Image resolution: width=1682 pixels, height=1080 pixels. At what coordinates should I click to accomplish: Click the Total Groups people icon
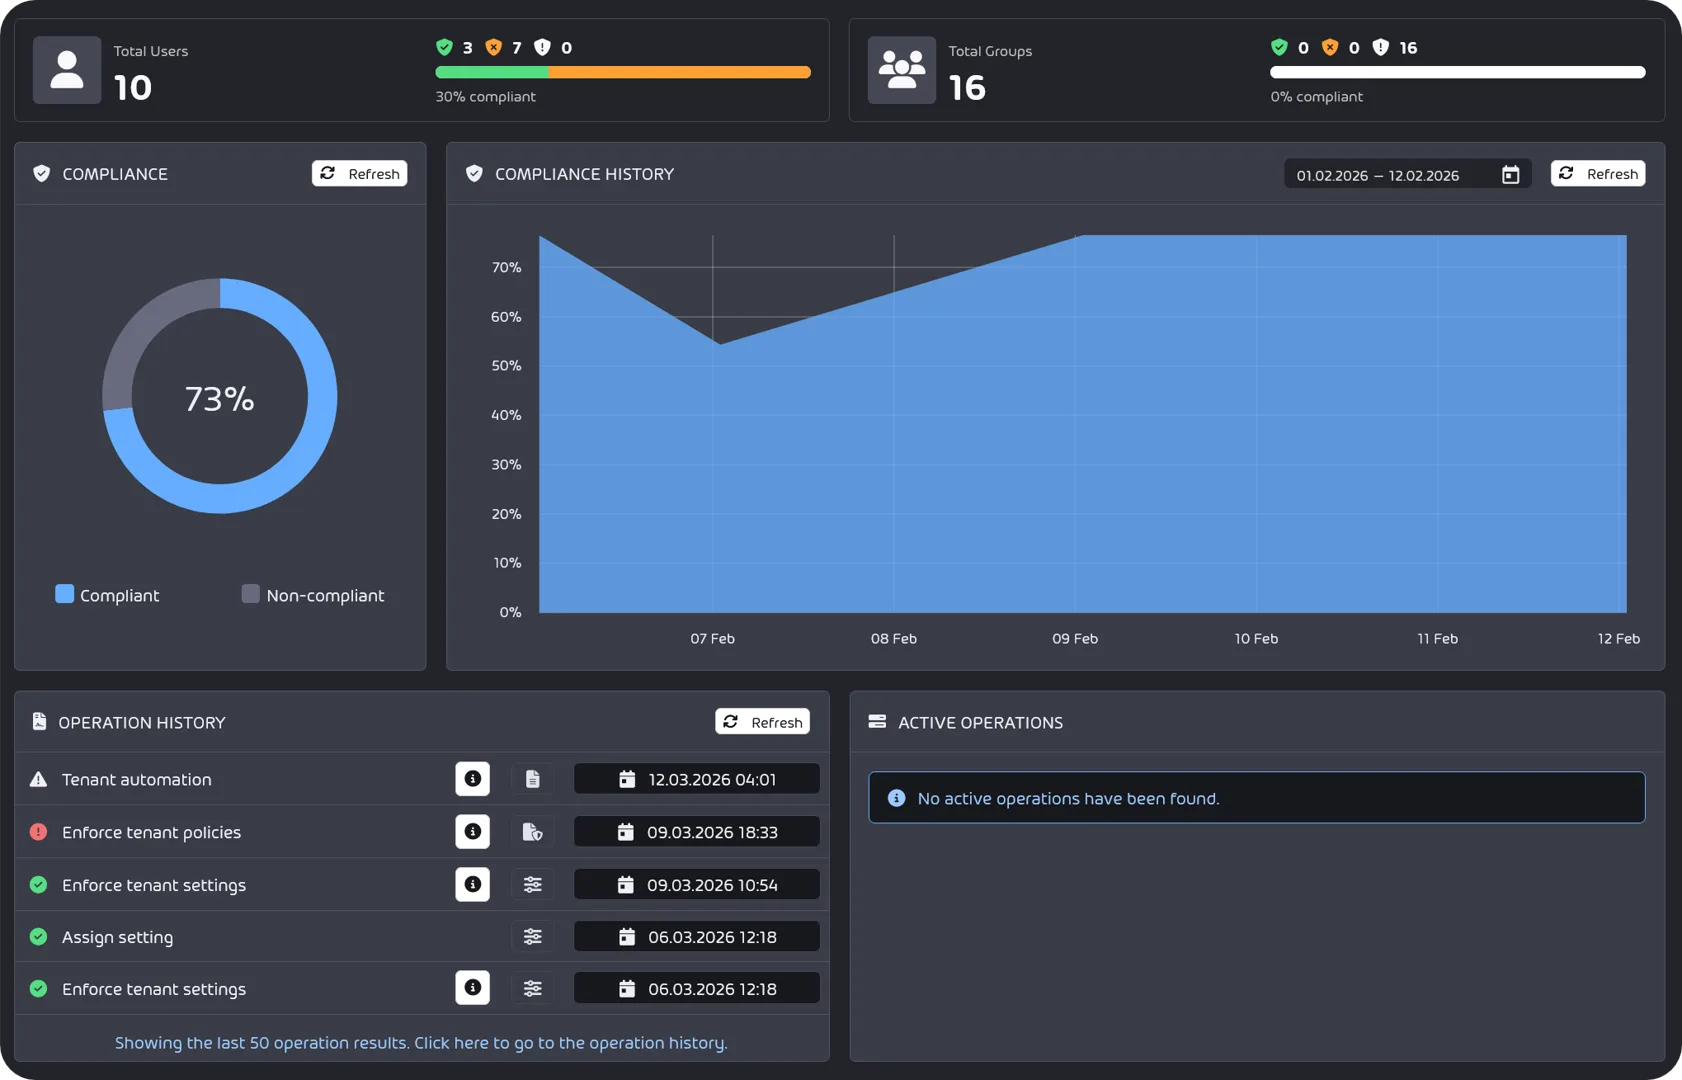tap(901, 70)
